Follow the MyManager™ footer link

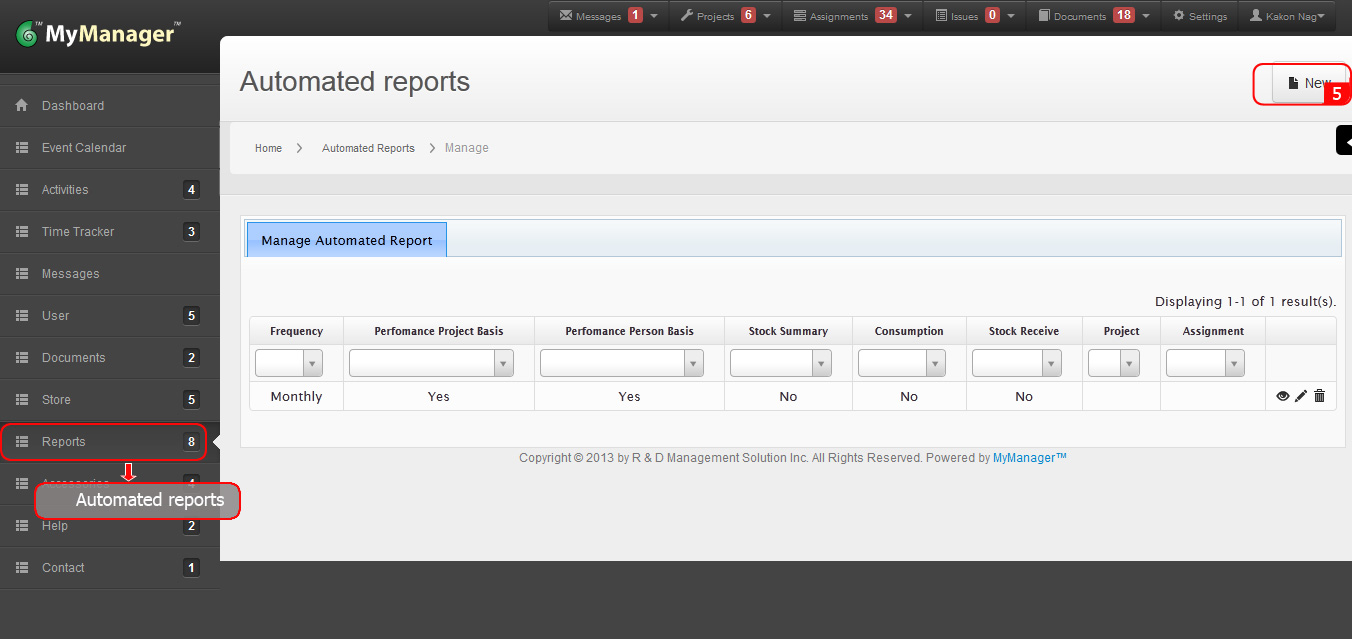1029,458
